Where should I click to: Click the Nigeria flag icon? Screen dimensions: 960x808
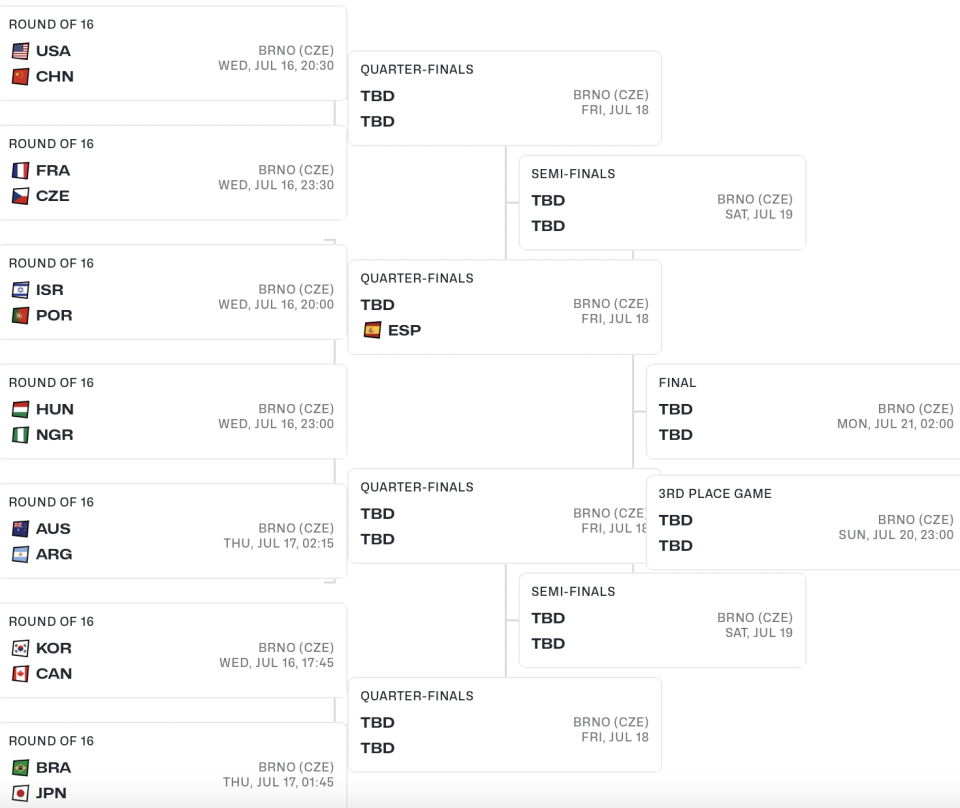[20, 435]
